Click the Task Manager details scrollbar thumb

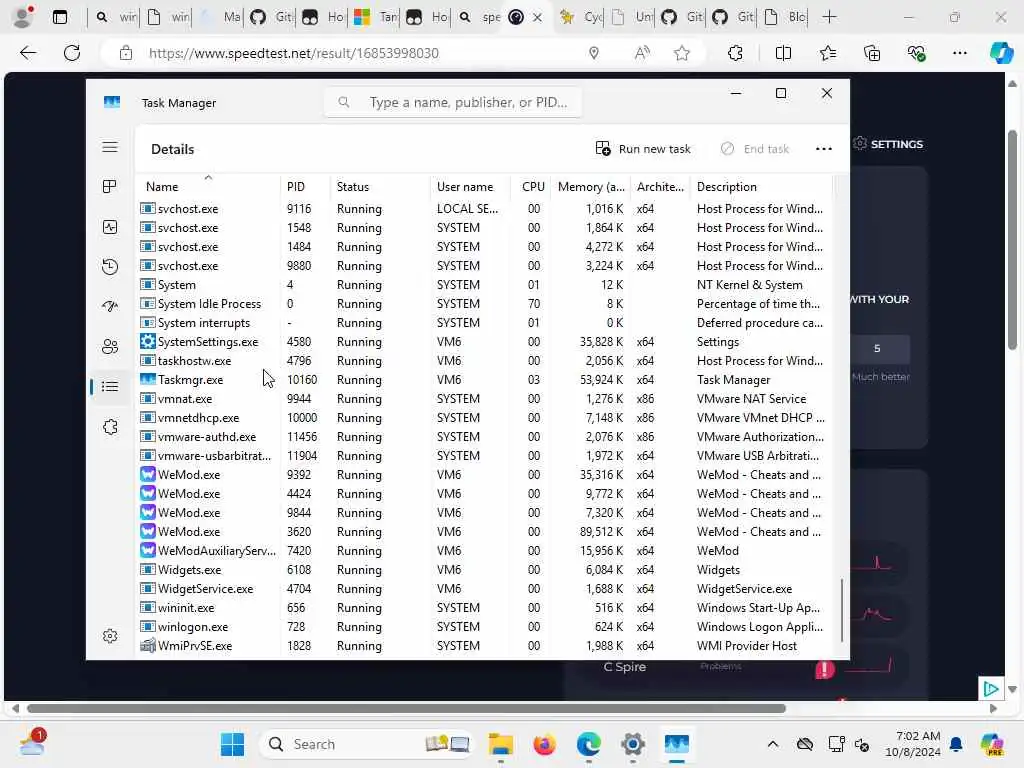point(842,610)
